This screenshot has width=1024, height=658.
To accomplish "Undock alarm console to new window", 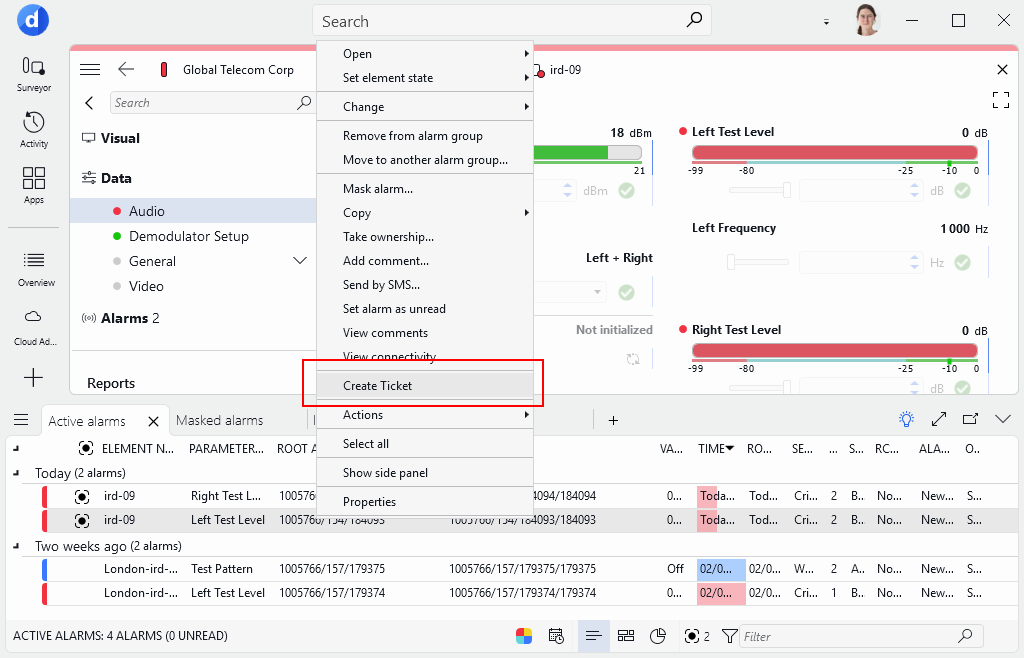I will (x=970, y=419).
